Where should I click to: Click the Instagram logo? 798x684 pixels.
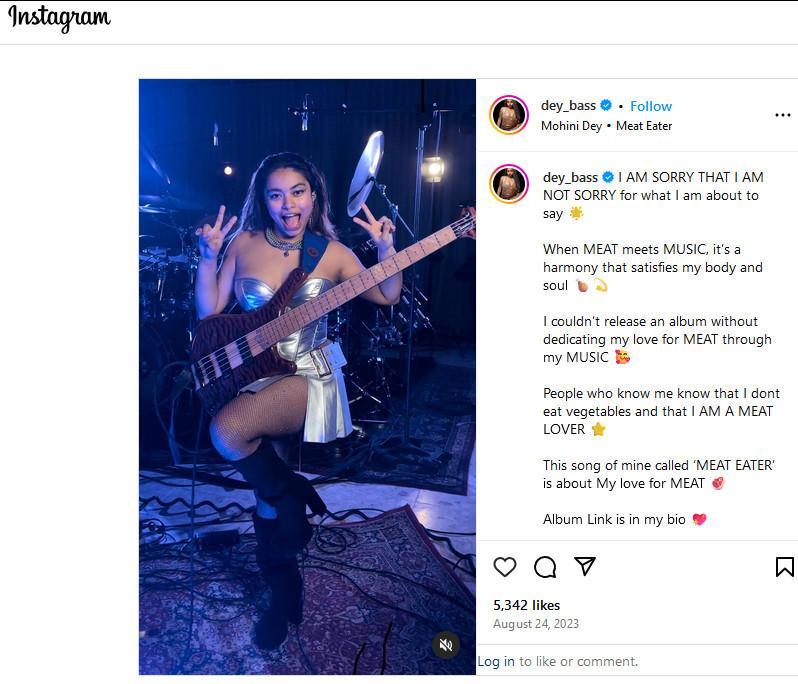(59, 18)
